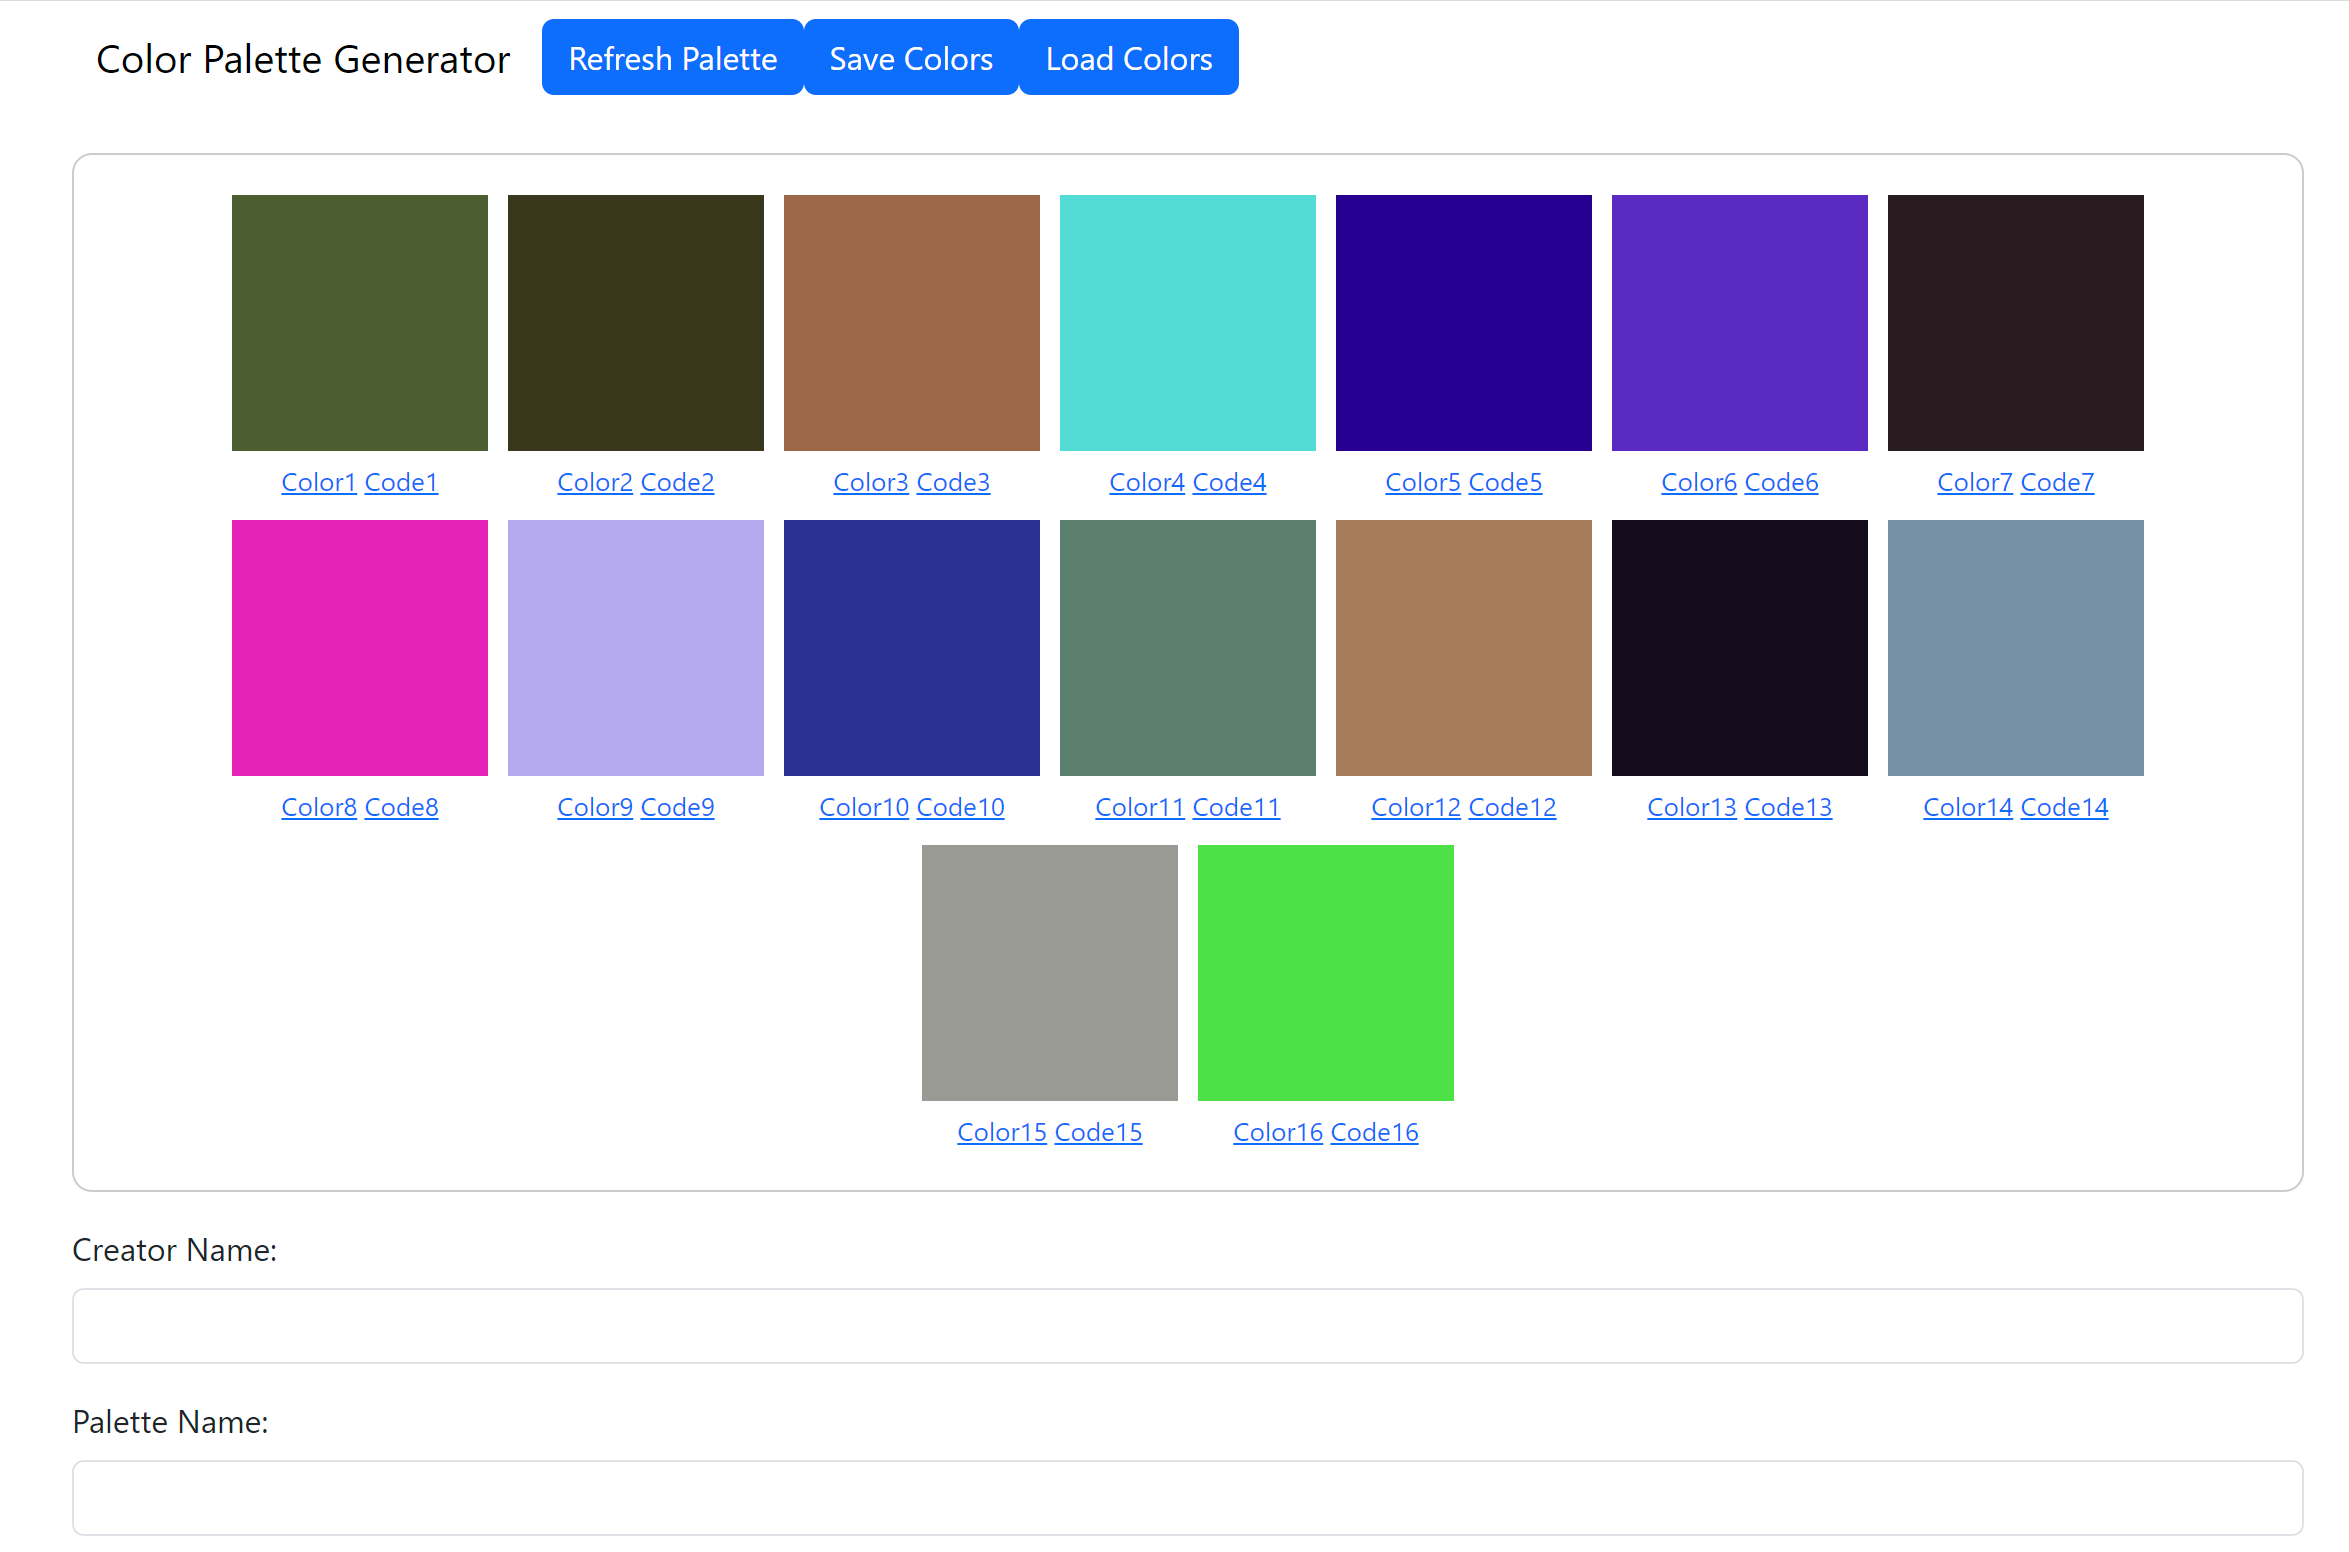Focus the Palette Name input field

1188,1498
